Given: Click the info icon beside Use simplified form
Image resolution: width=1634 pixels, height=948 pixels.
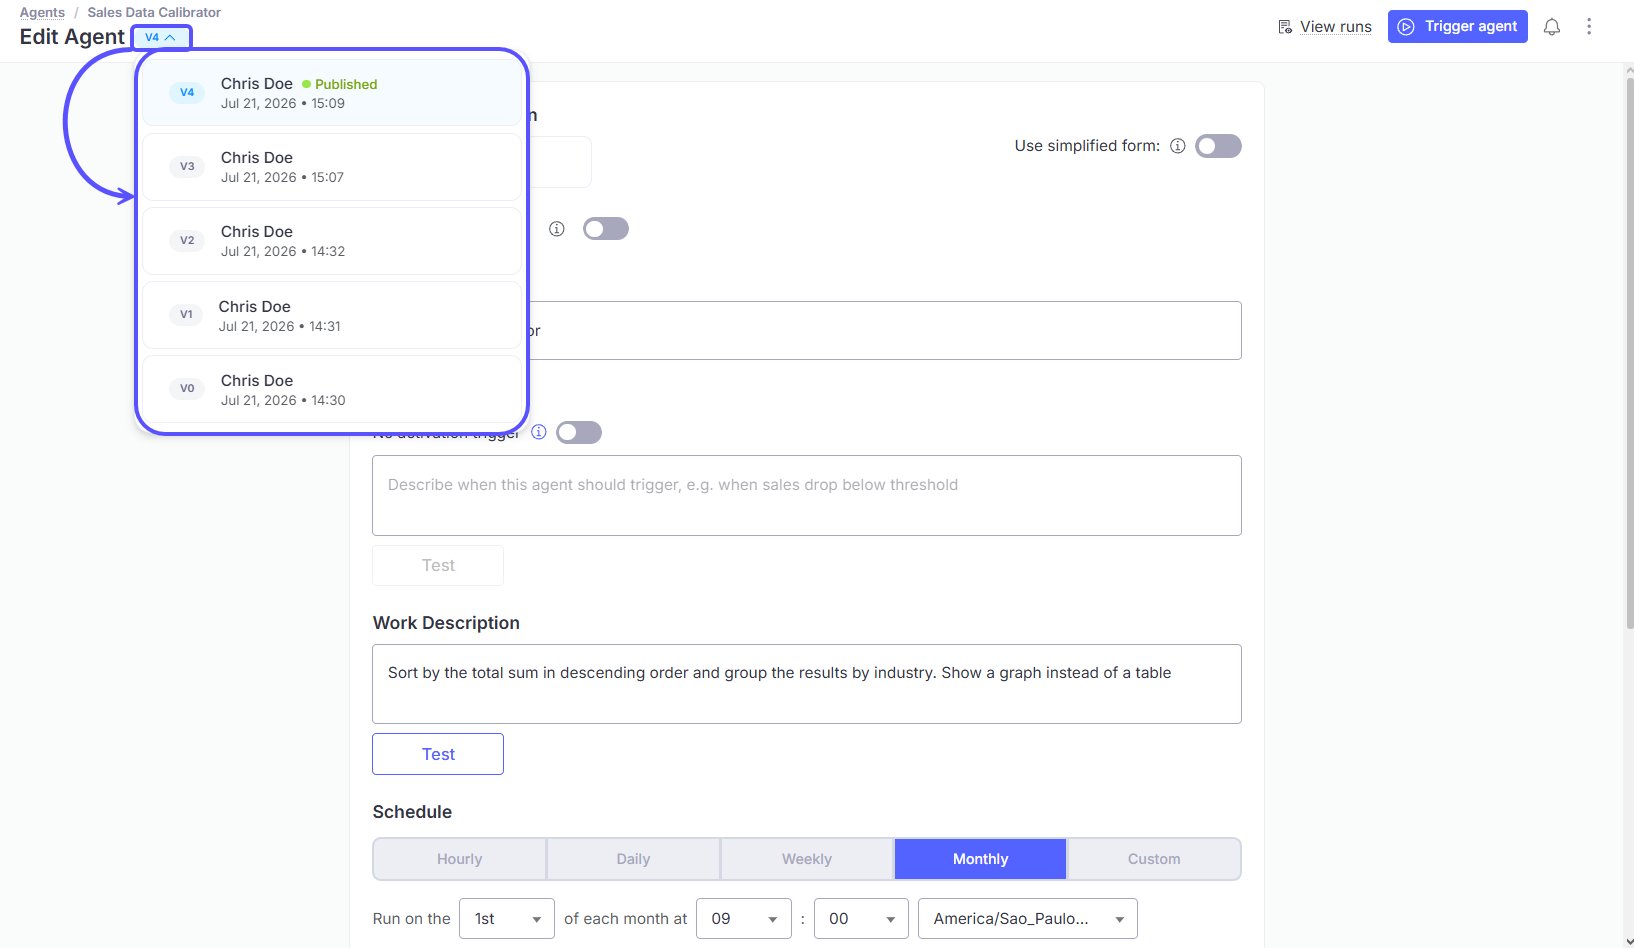Looking at the screenshot, I should coord(1178,146).
